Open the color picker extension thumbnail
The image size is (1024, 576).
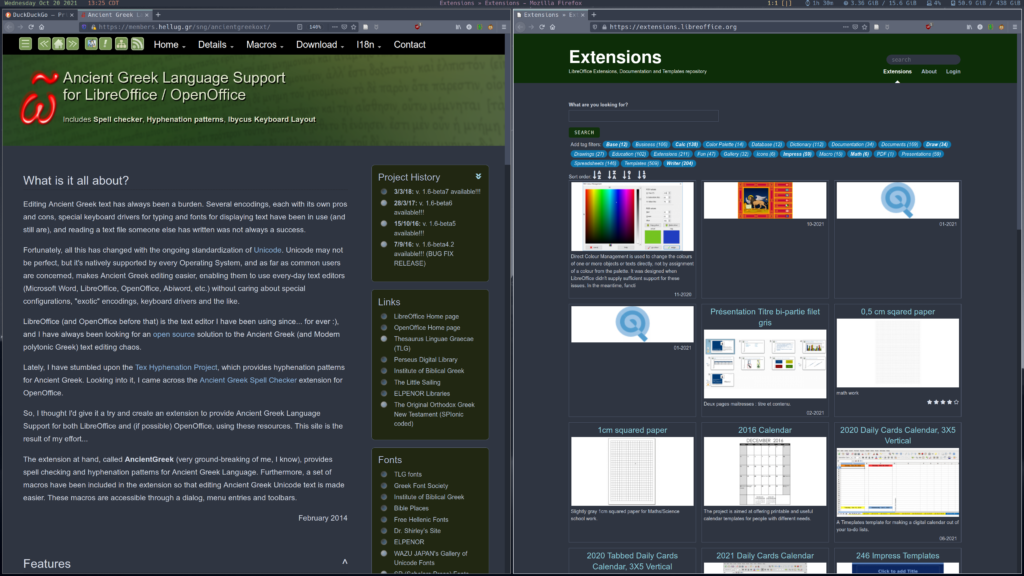click(632, 217)
